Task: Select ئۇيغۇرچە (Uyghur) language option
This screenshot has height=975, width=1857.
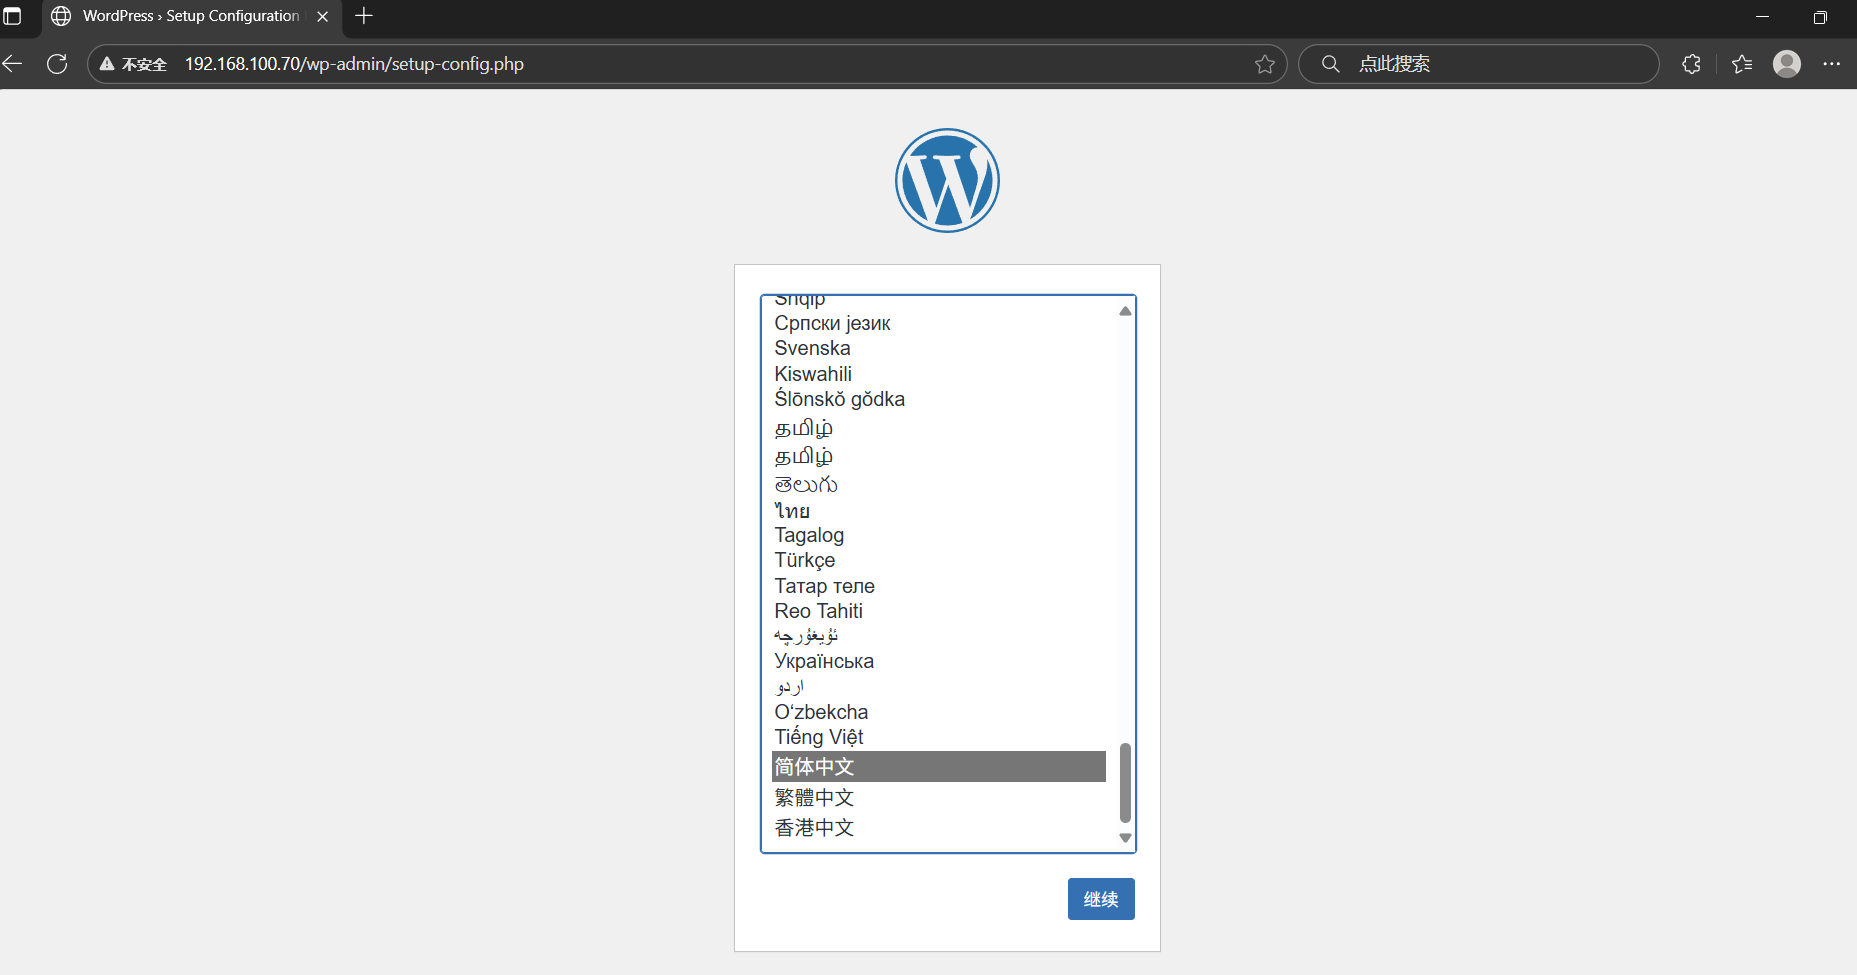Action: (x=939, y=636)
